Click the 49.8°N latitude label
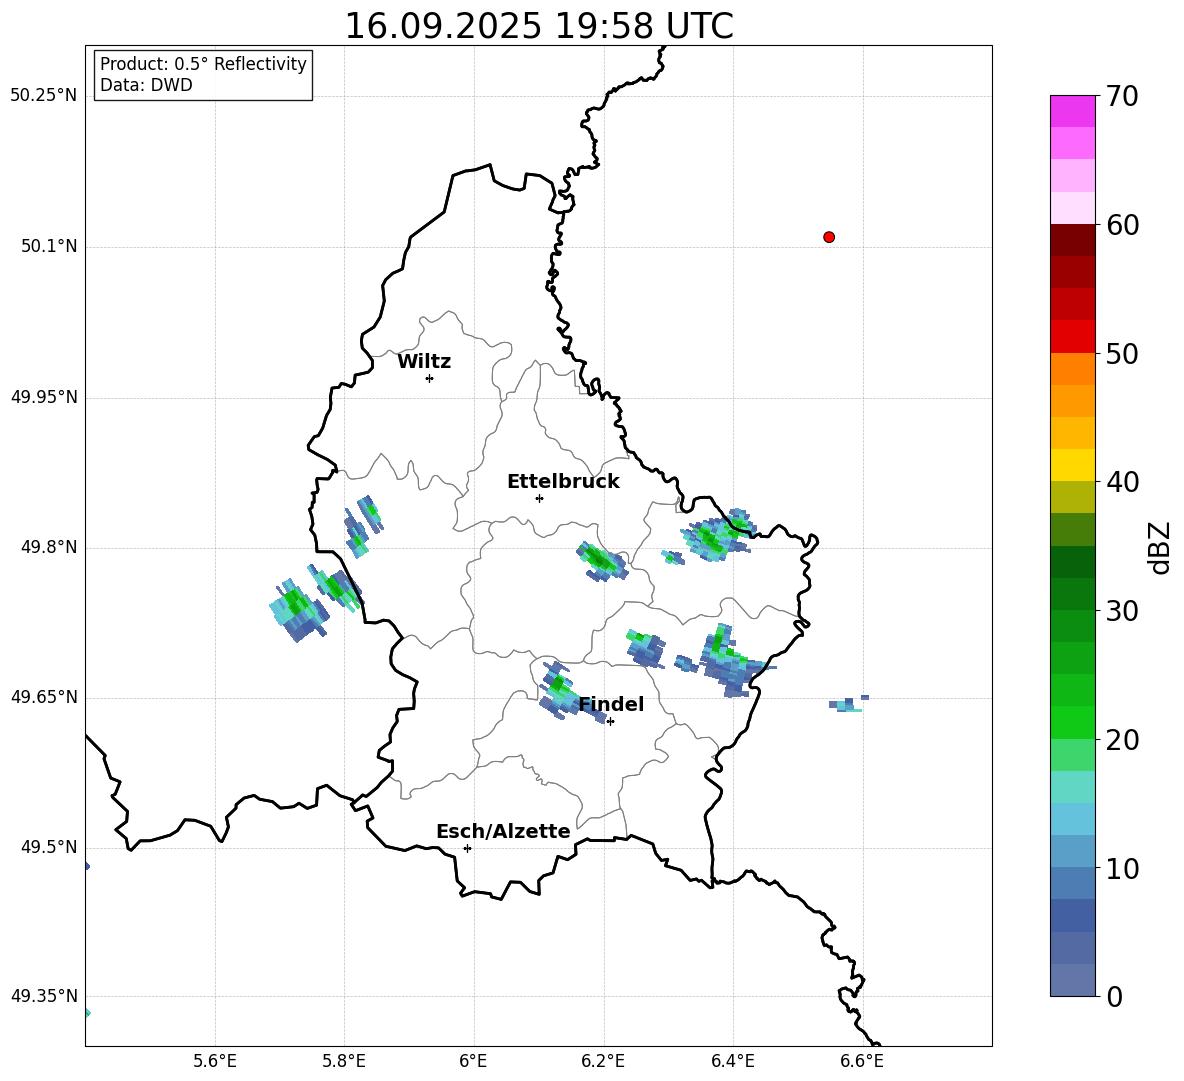 tap(49, 547)
